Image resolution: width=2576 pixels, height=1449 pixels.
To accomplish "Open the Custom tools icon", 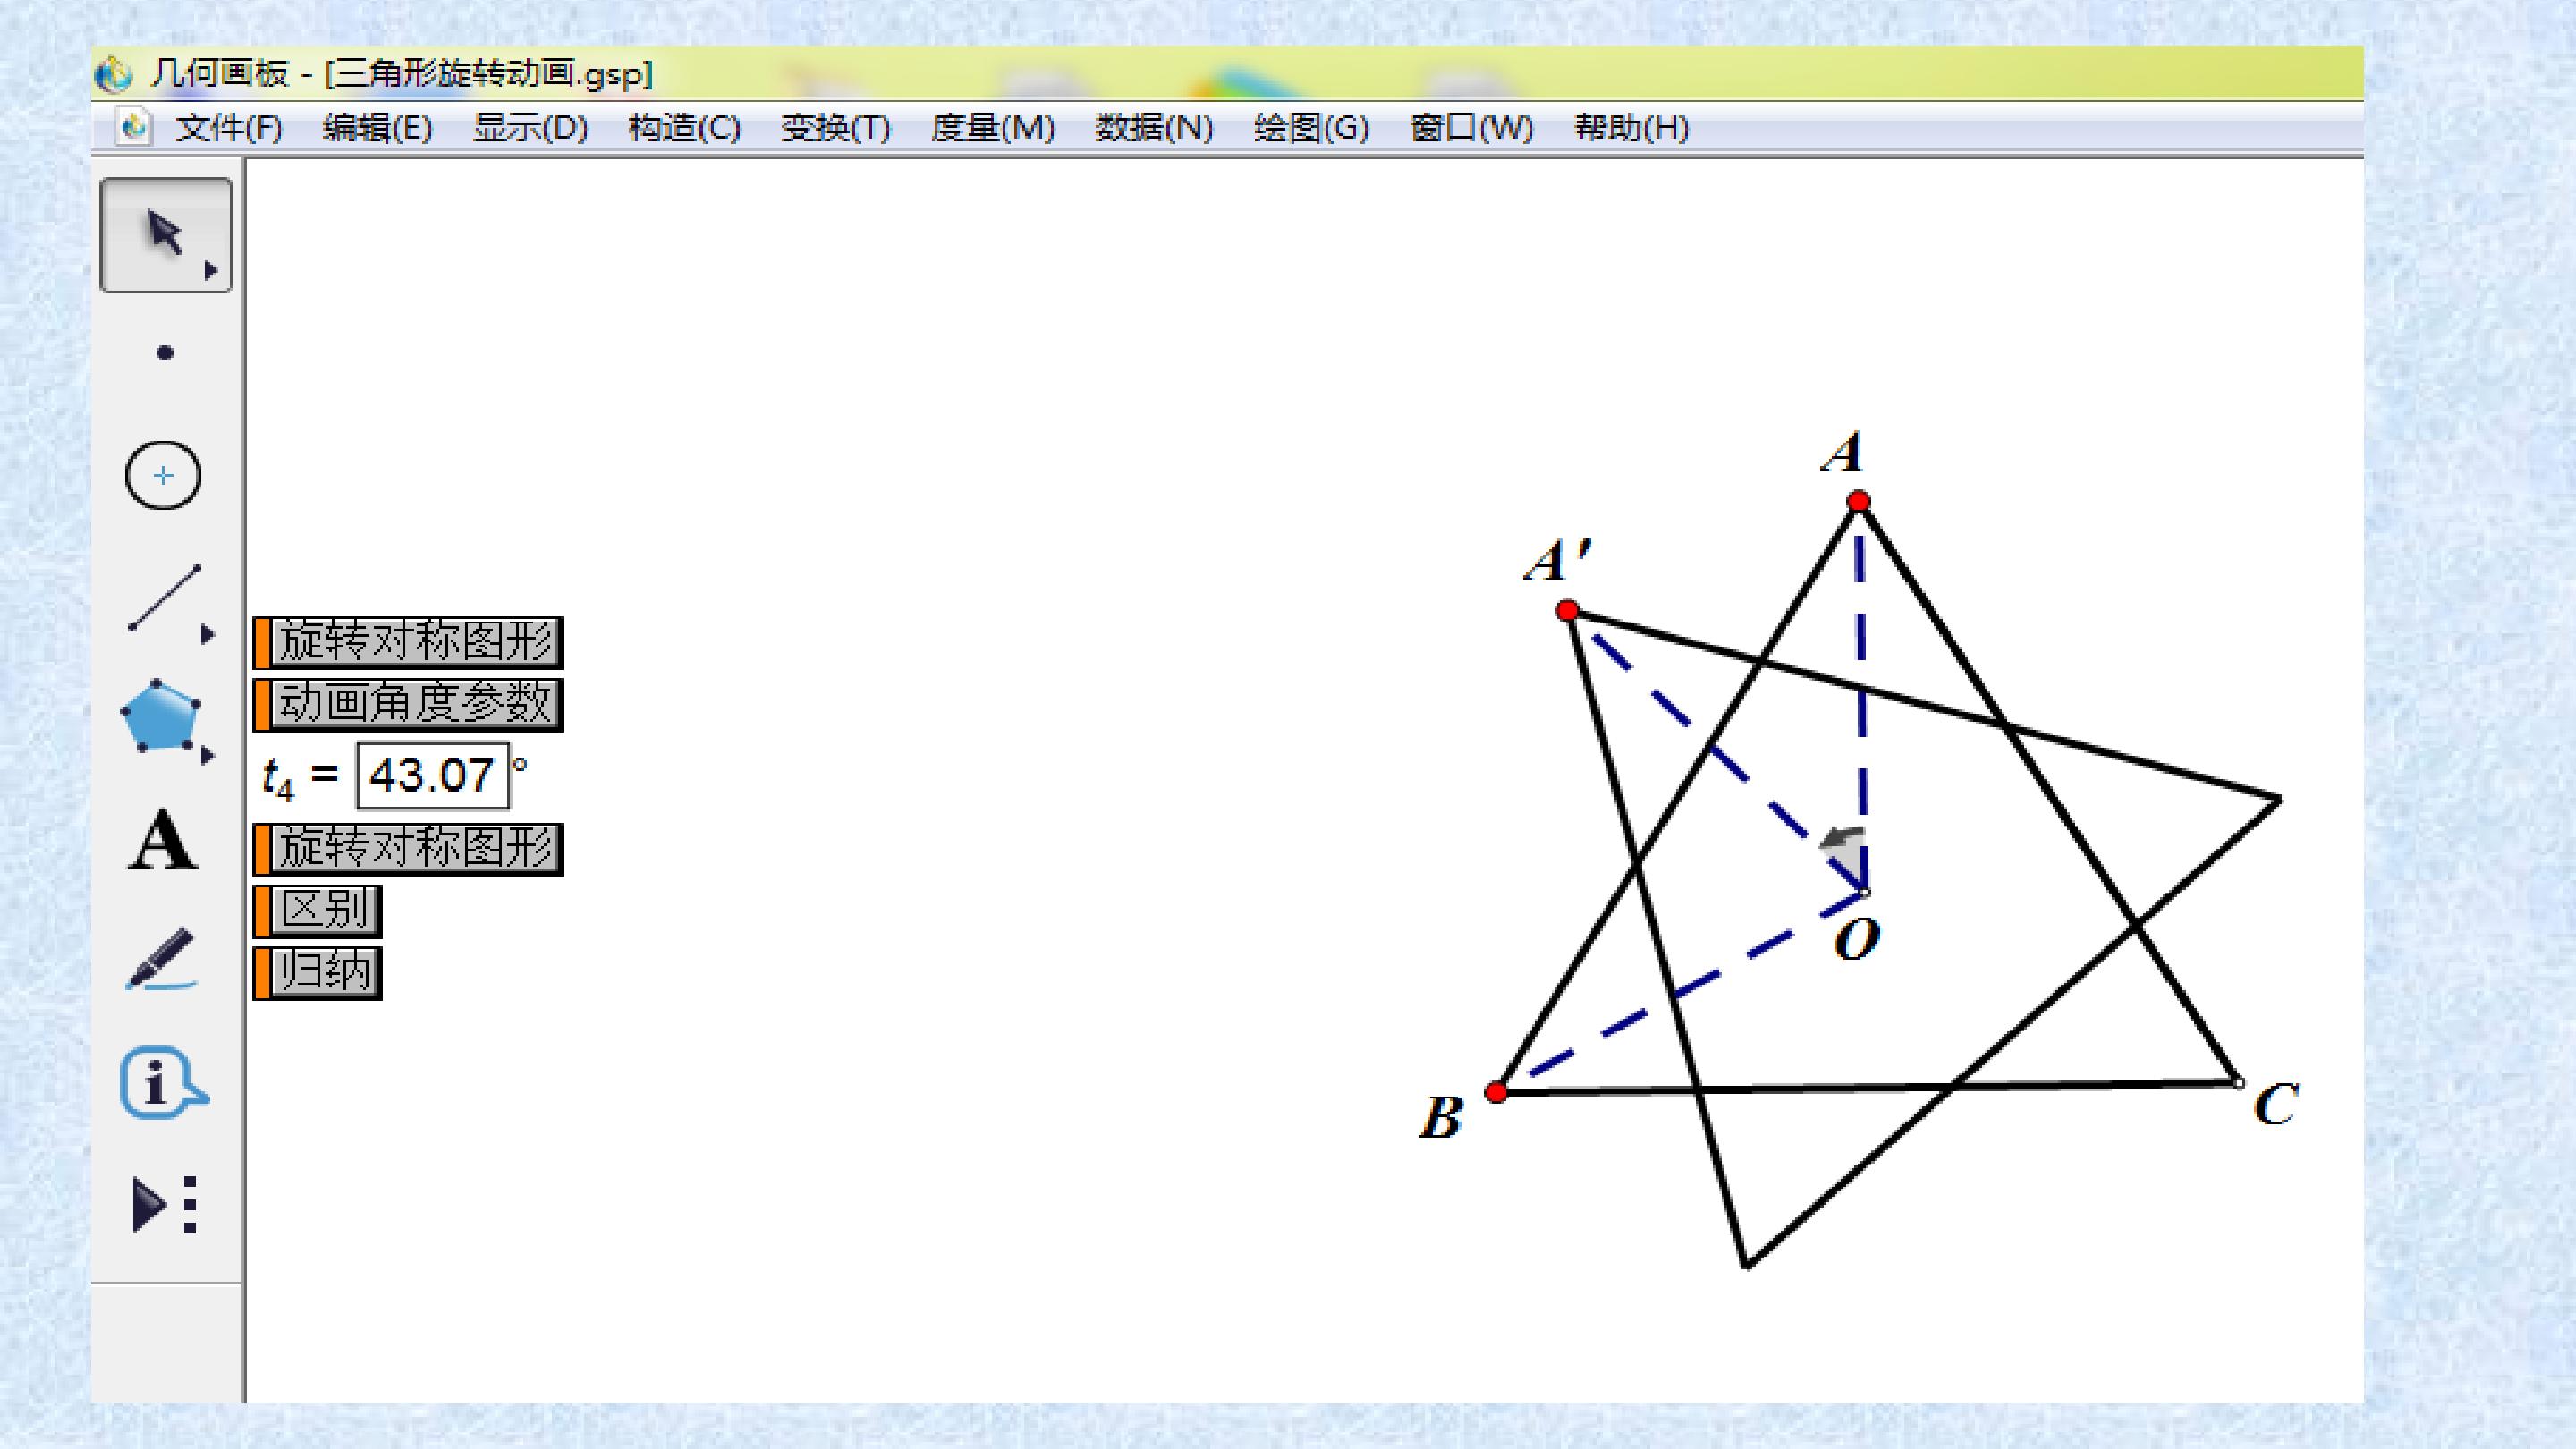I will coord(164,1204).
